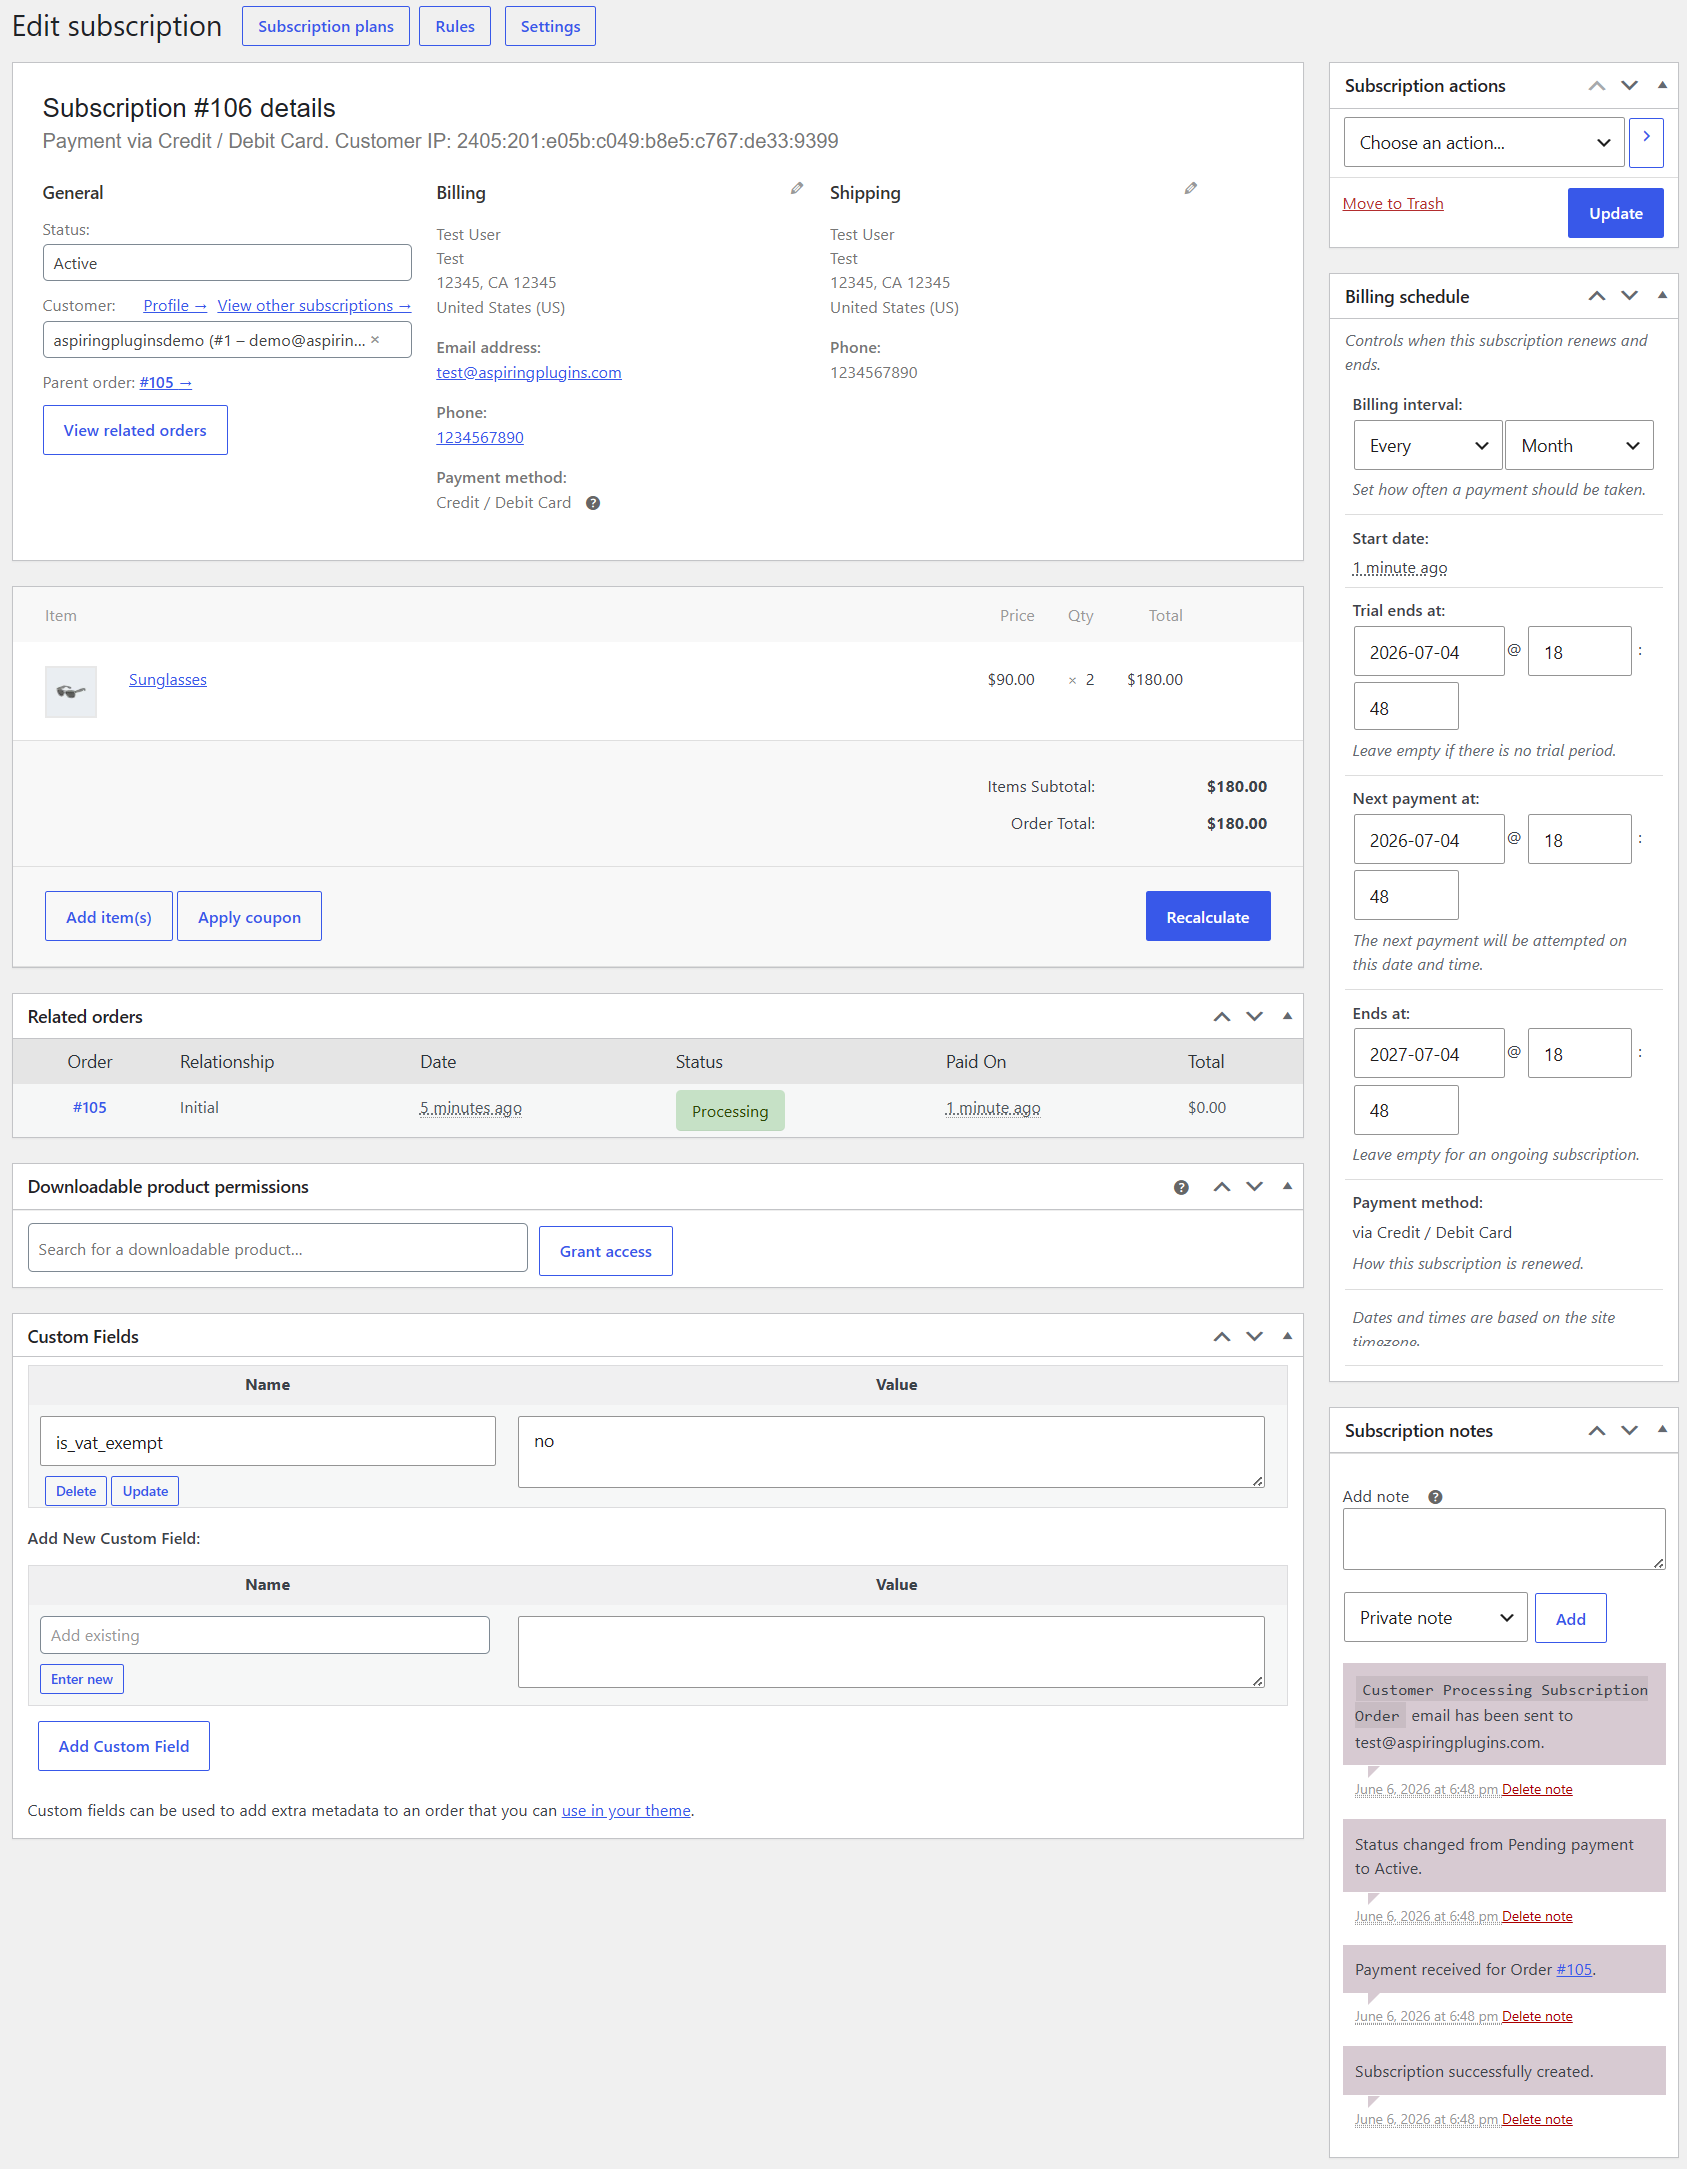The height and width of the screenshot is (2169, 1687).
Task: Focus Trial ends at date field
Action: [x=1429, y=652]
